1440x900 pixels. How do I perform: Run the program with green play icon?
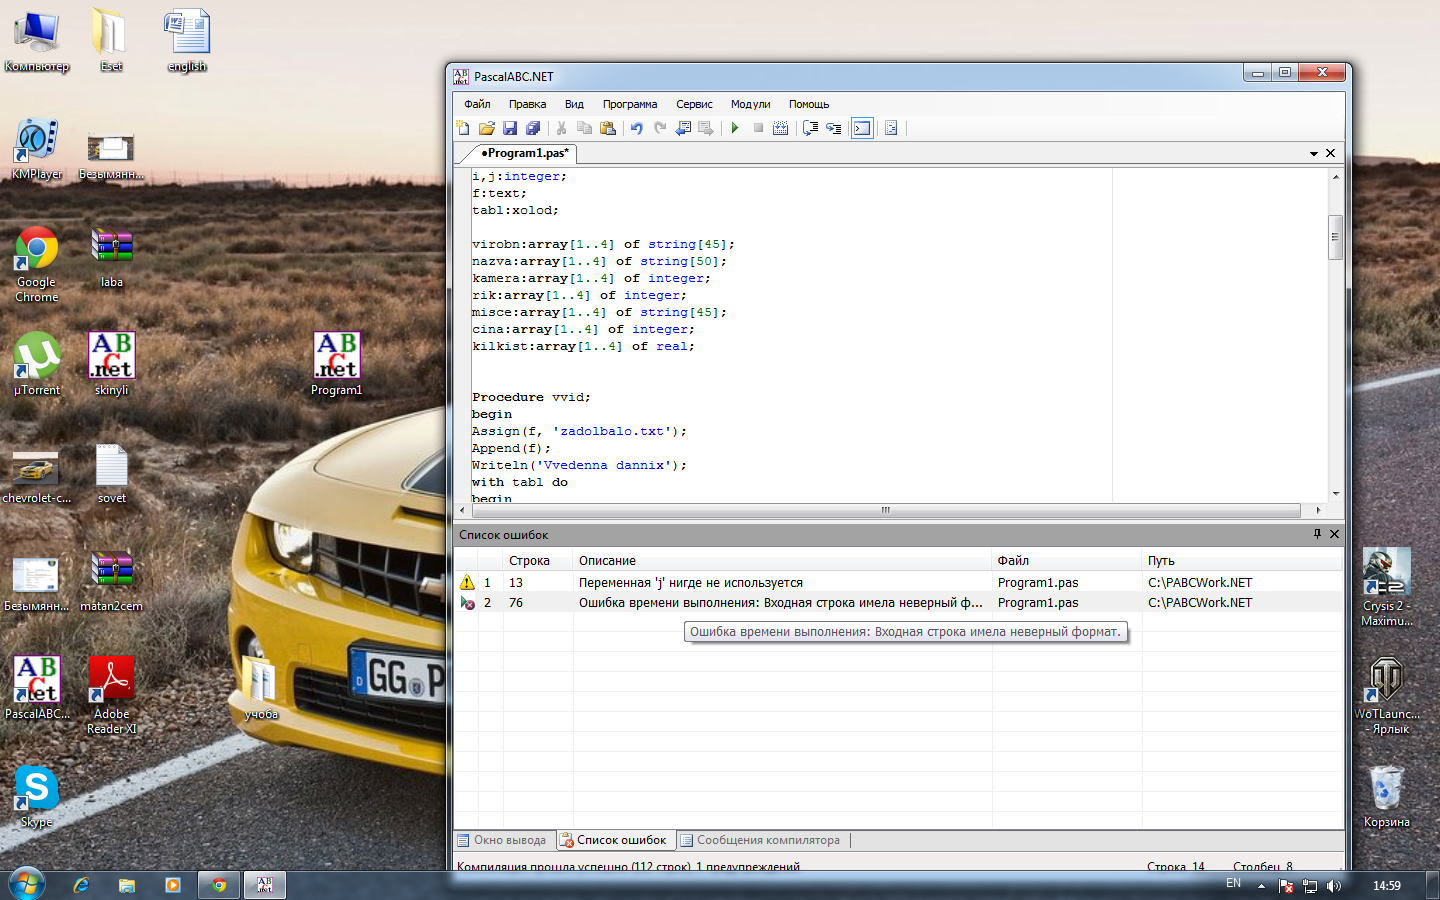coord(735,128)
